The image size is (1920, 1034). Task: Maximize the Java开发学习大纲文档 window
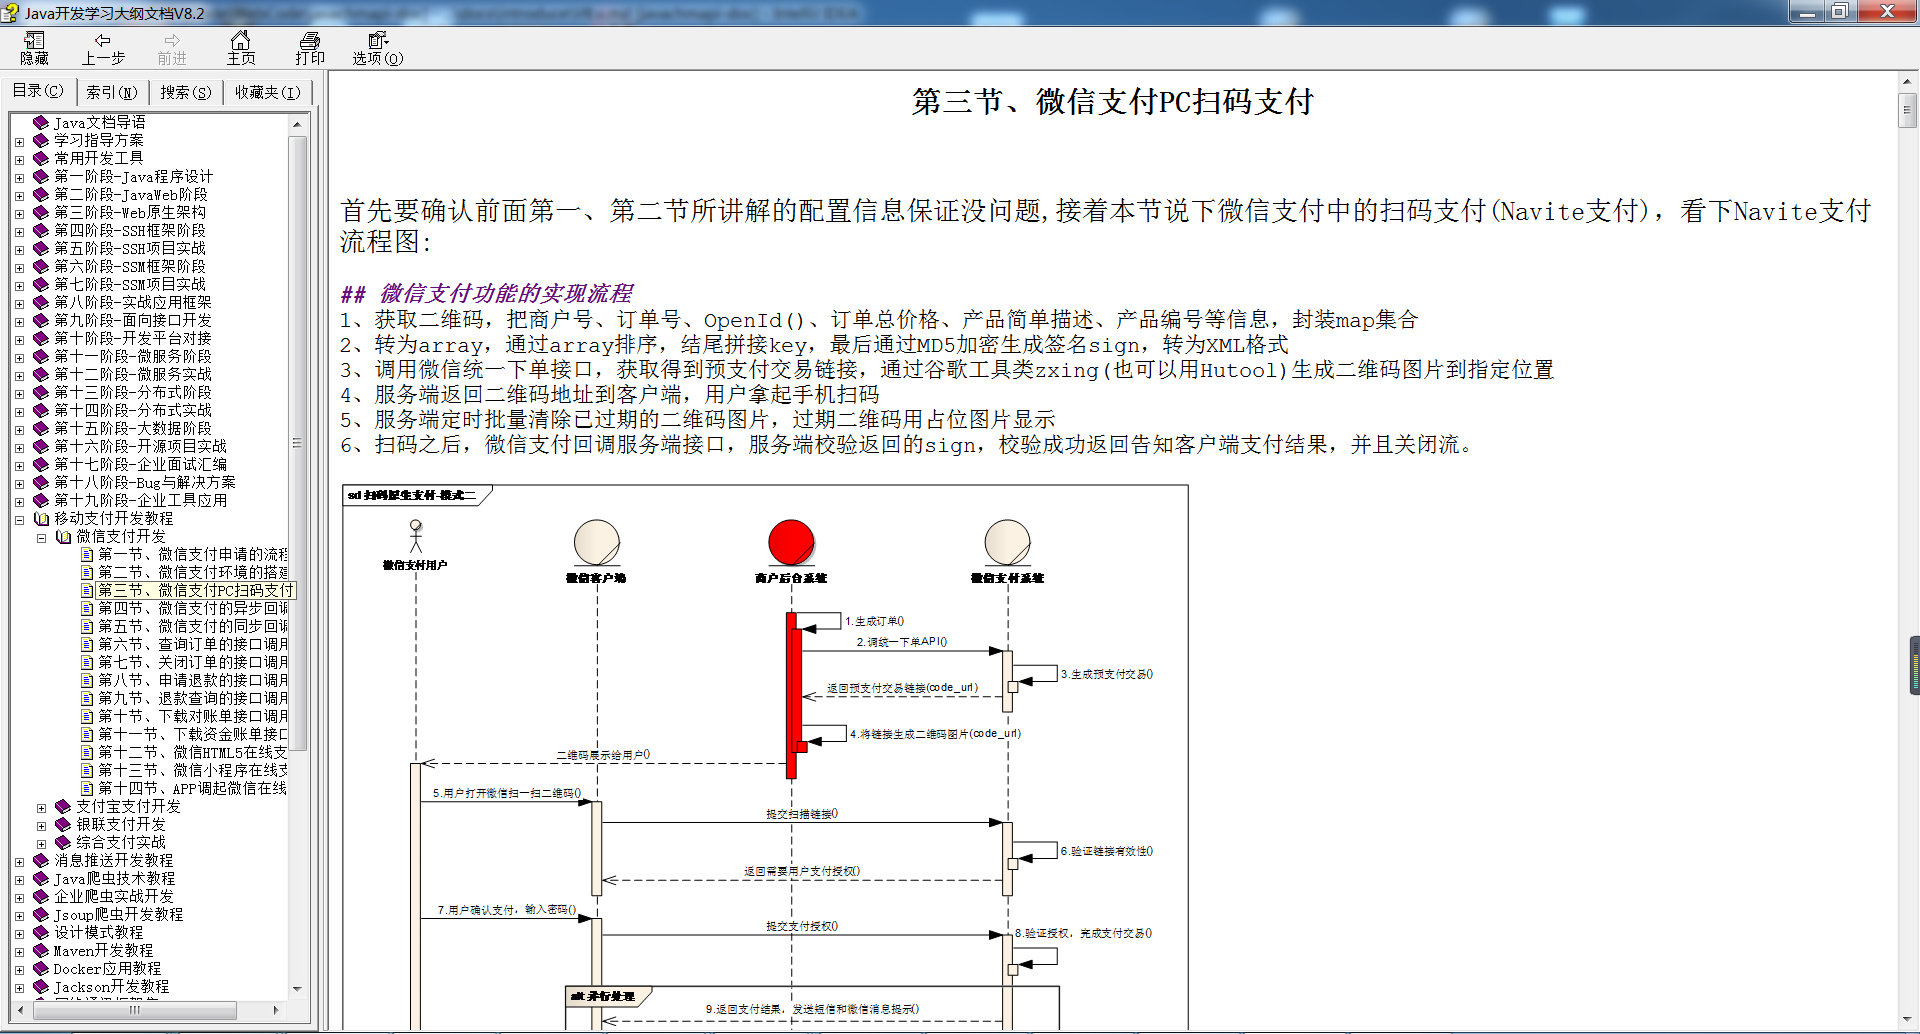(x=1840, y=12)
